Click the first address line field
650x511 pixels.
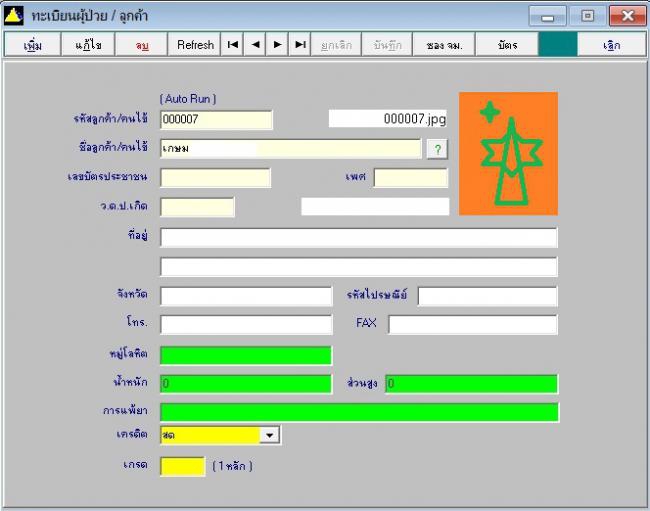click(359, 237)
